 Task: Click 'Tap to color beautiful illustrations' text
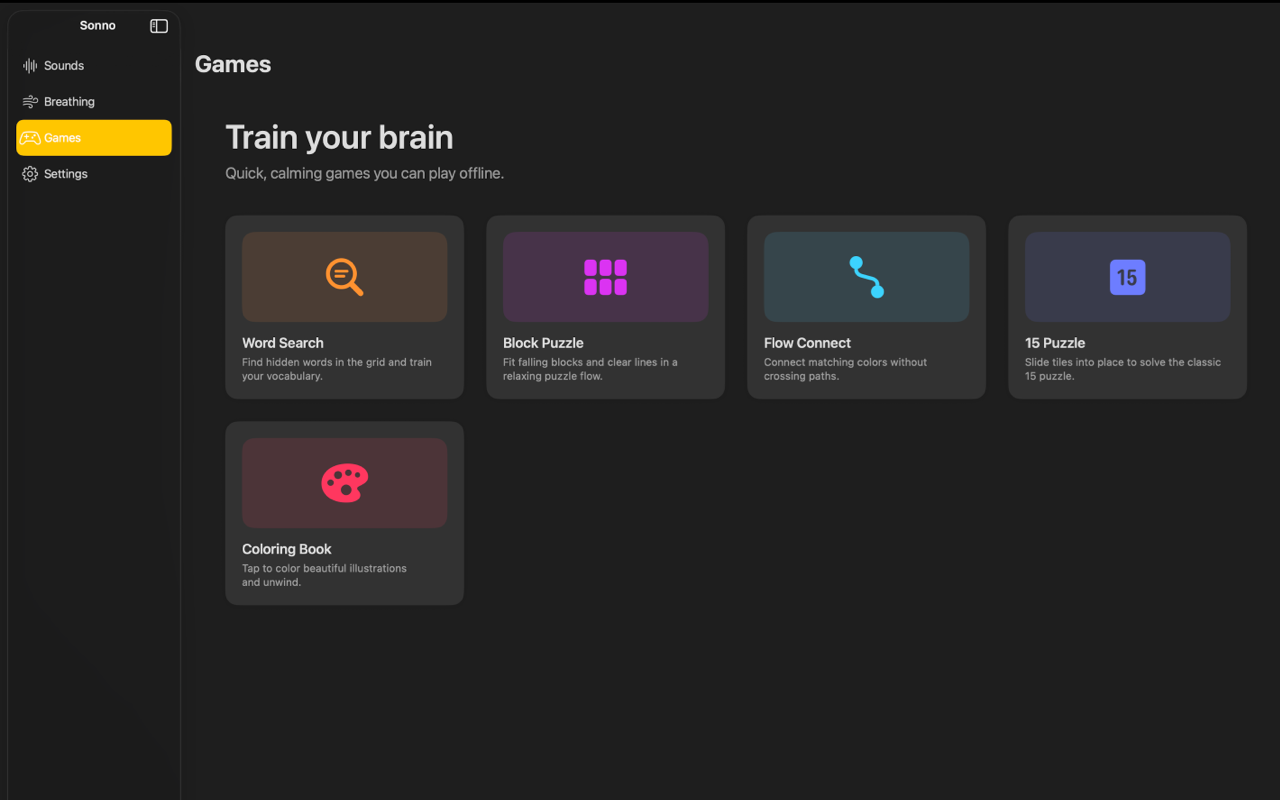[x=324, y=575]
